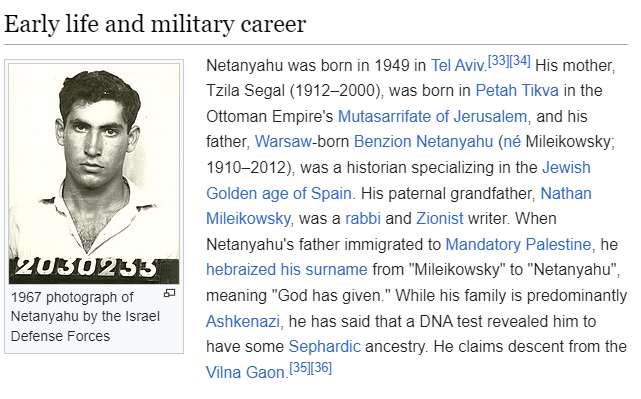Open the Benzion Netanyahu link
This screenshot has height=399, width=641.
pyautogui.click(x=423, y=141)
